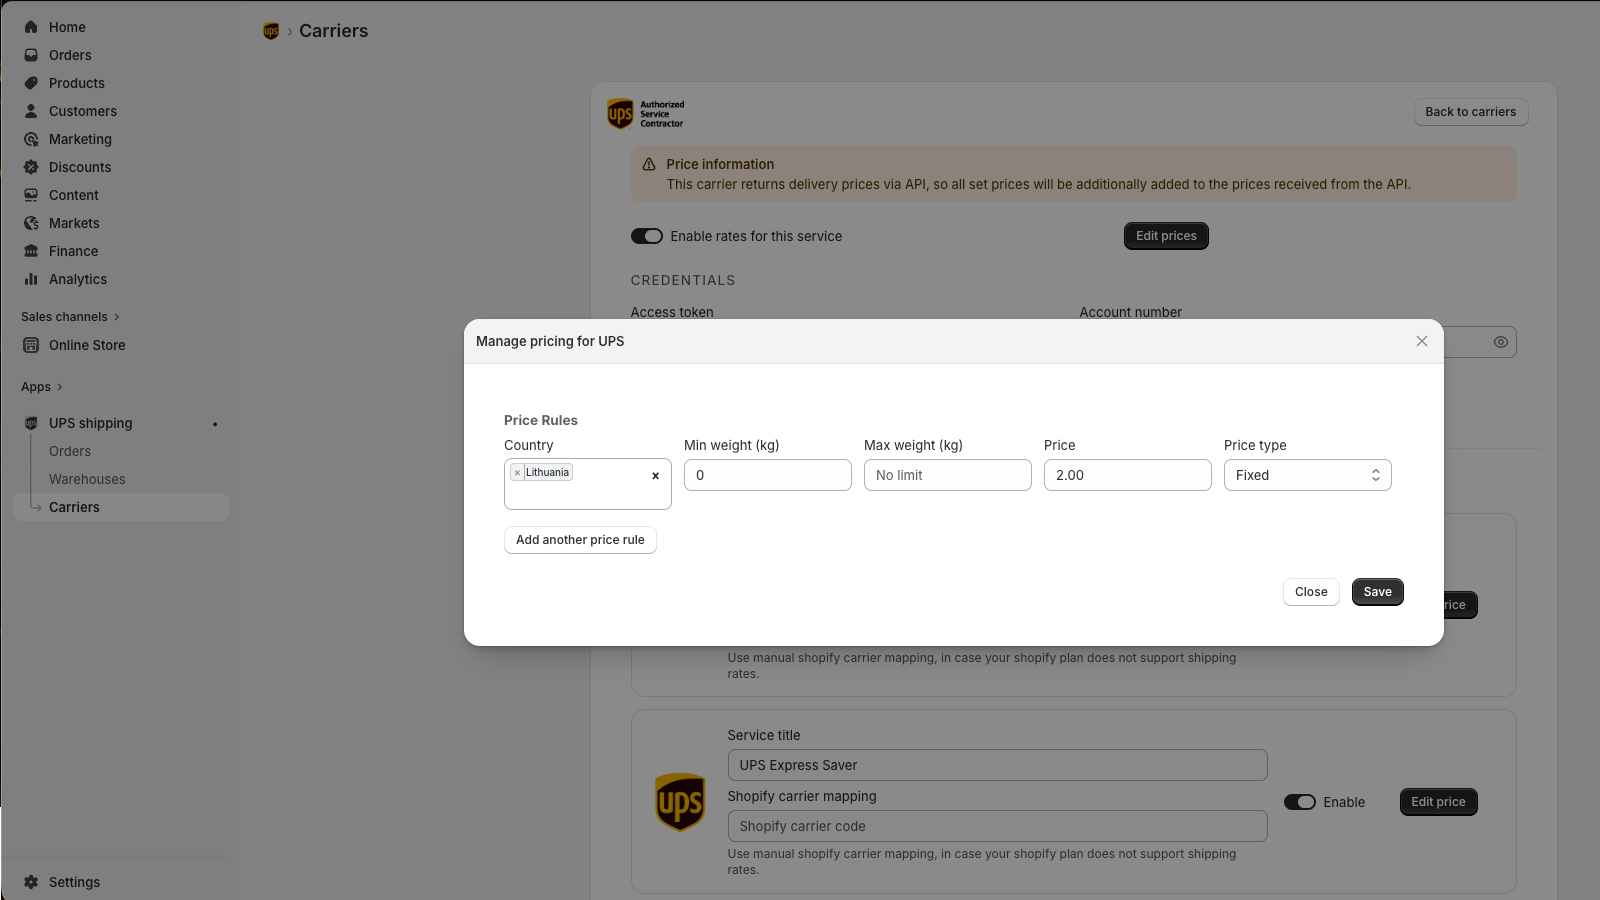Click the Price information warning icon
Viewport: 1600px width, 900px height.
[x=649, y=164]
